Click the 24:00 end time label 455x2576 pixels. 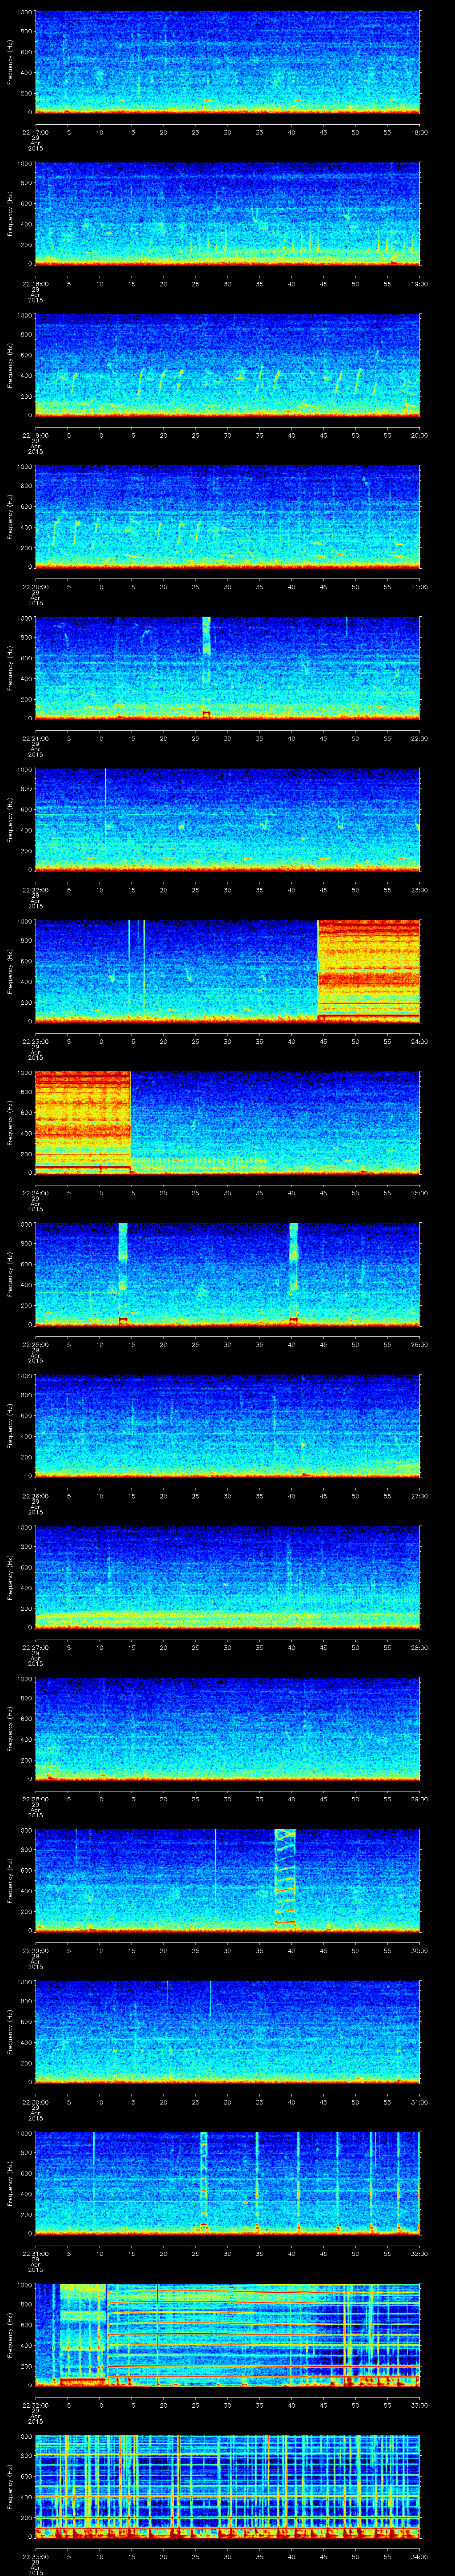(420, 1041)
